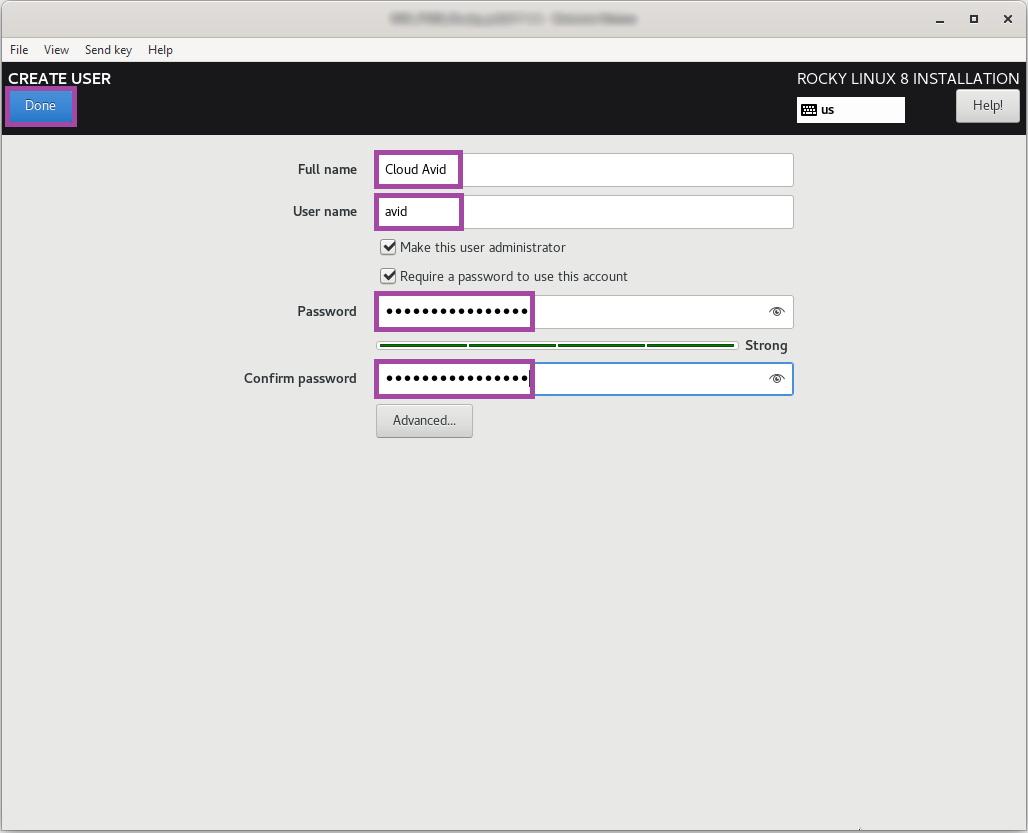Image resolution: width=1028 pixels, height=833 pixels.
Task: Open the us keyboard layout selector
Action: pyautogui.click(x=850, y=110)
